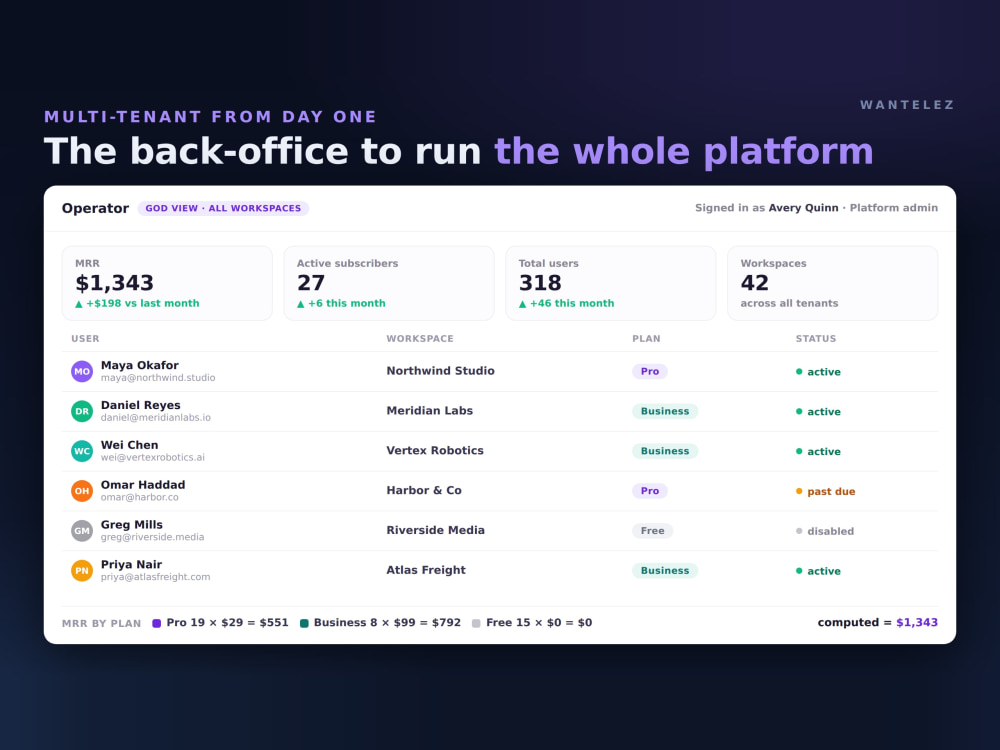Click email greg@riverside.media
Image resolution: width=1000 pixels, height=750 pixels.
(x=152, y=537)
